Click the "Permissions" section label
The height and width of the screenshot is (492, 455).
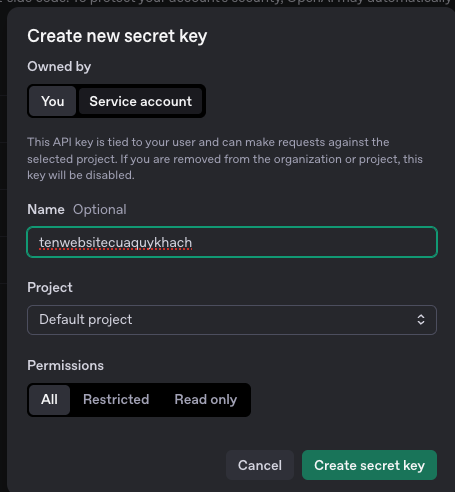point(66,366)
